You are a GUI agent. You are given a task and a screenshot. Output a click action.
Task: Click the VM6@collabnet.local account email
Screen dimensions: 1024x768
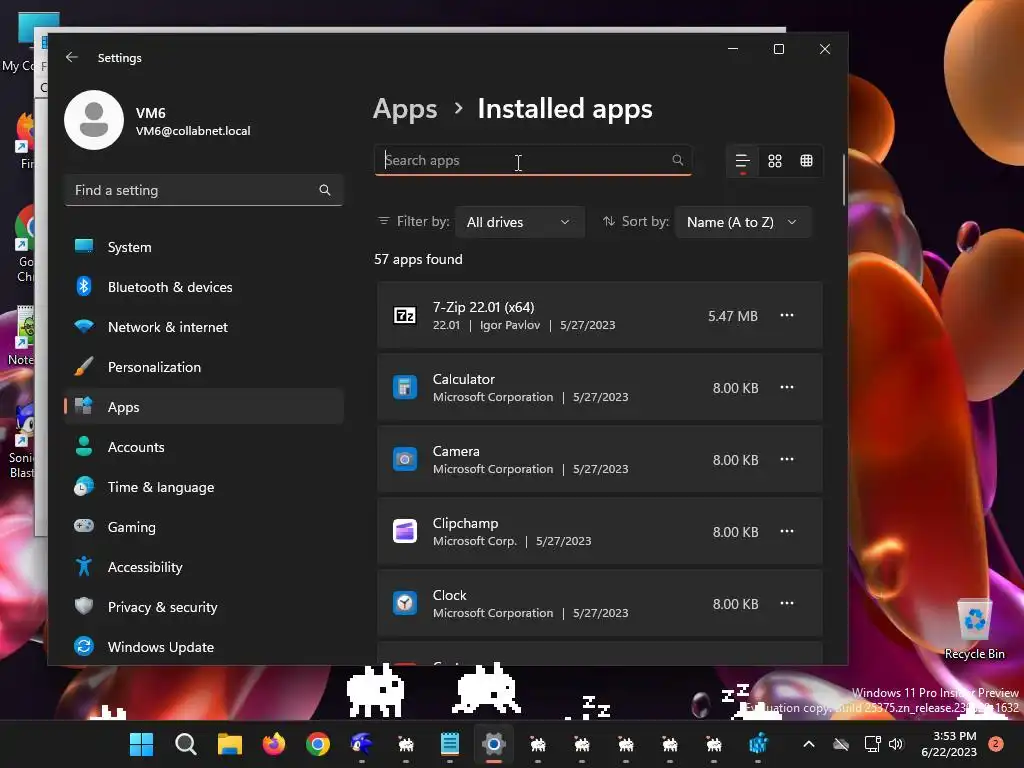tap(193, 131)
